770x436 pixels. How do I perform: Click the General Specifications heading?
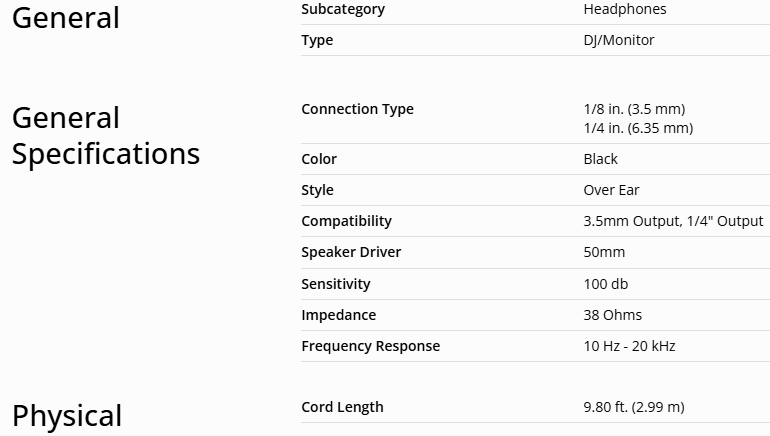pyautogui.click(x=105, y=136)
